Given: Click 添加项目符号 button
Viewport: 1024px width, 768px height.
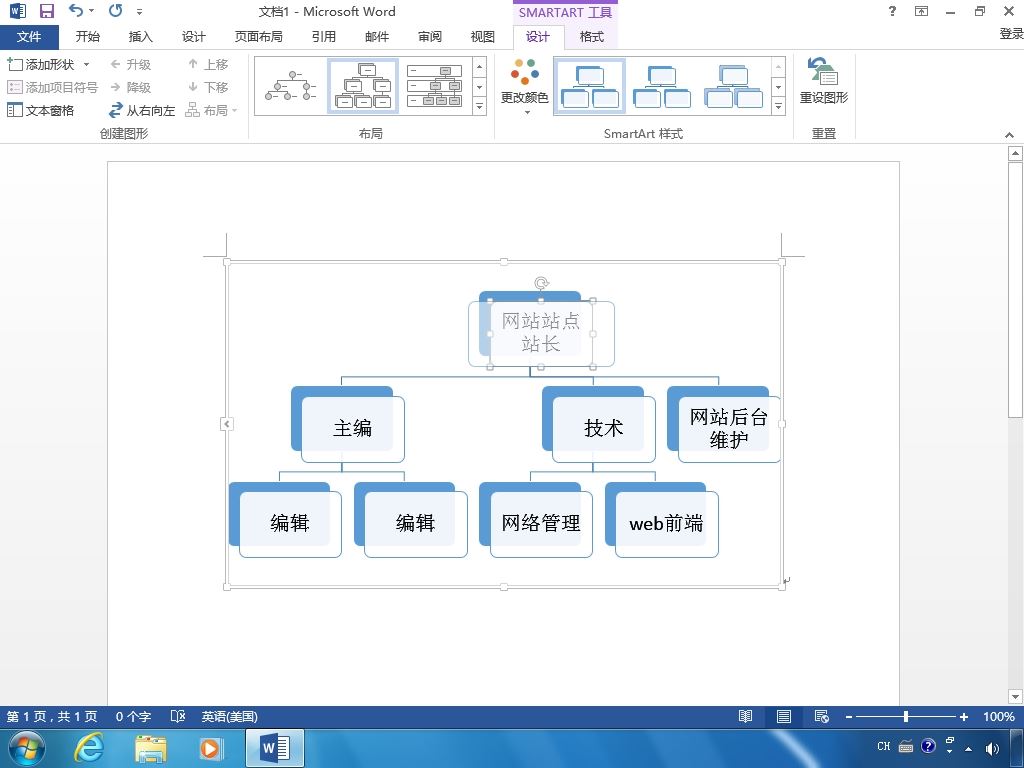Looking at the screenshot, I should click(x=52, y=88).
